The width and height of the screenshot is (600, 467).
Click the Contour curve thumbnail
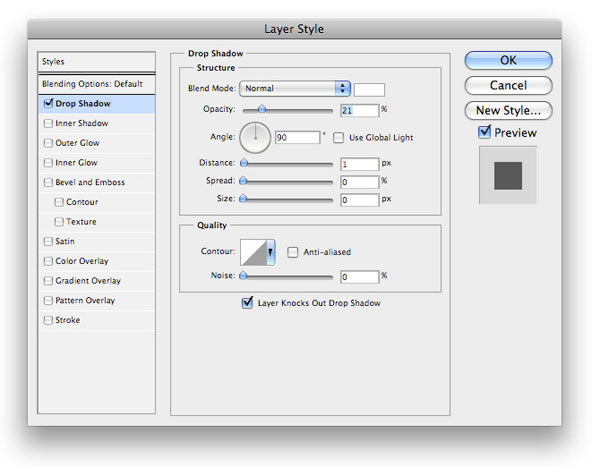pyautogui.click(x=253, y=252)
